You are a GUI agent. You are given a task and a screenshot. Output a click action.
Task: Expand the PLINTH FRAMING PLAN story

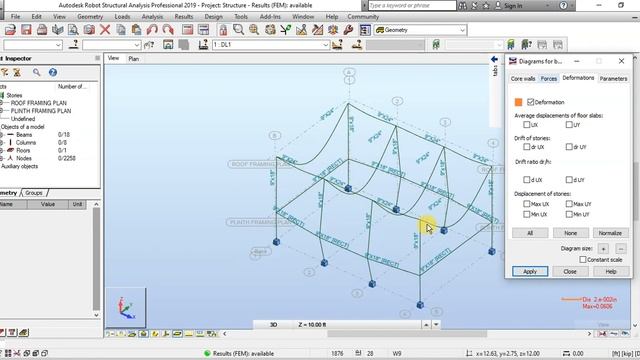click(1, 111)
